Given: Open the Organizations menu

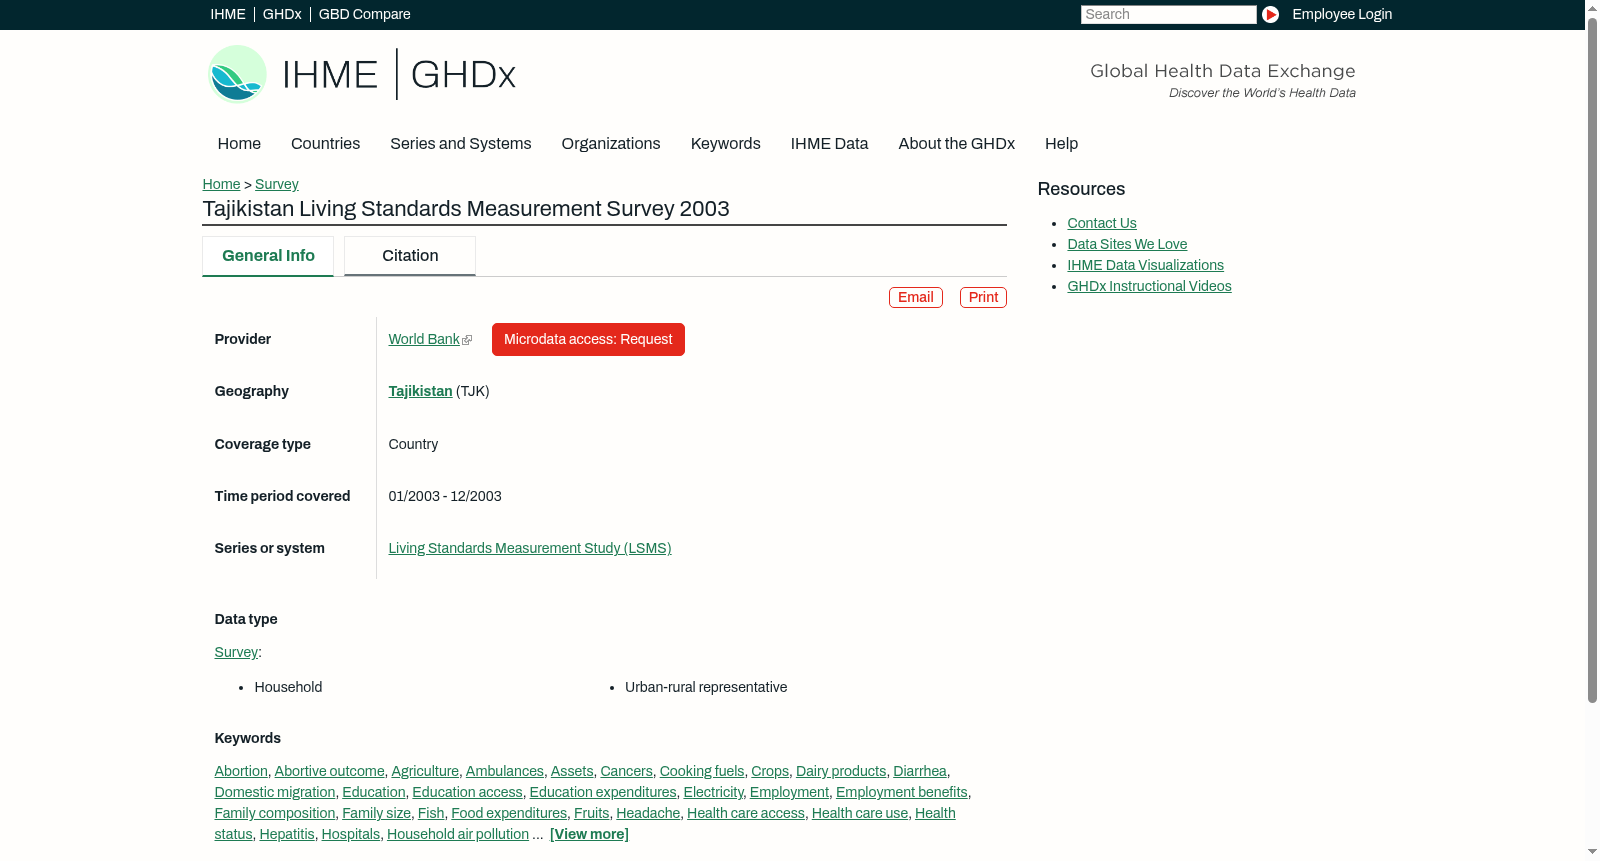Looking at the screenshot, I should tap(611, 144).
